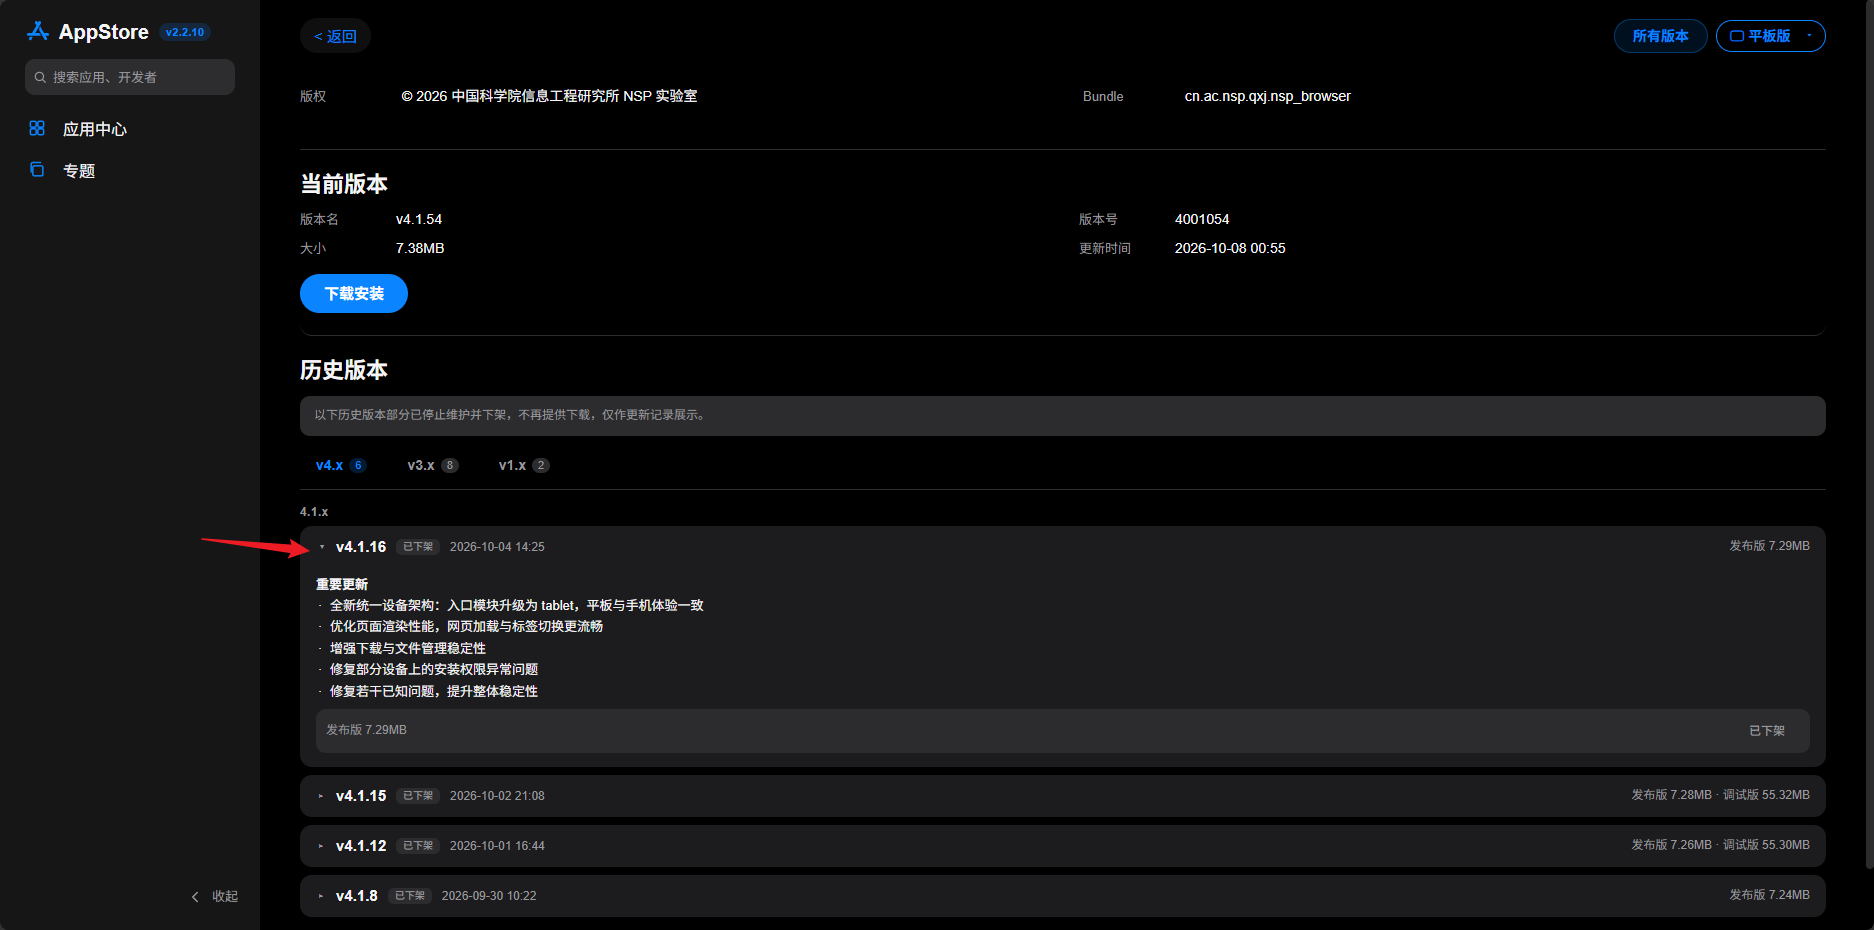Click the 收起 collapse chevron icon
1874x930 pixels.
(195, 896)
